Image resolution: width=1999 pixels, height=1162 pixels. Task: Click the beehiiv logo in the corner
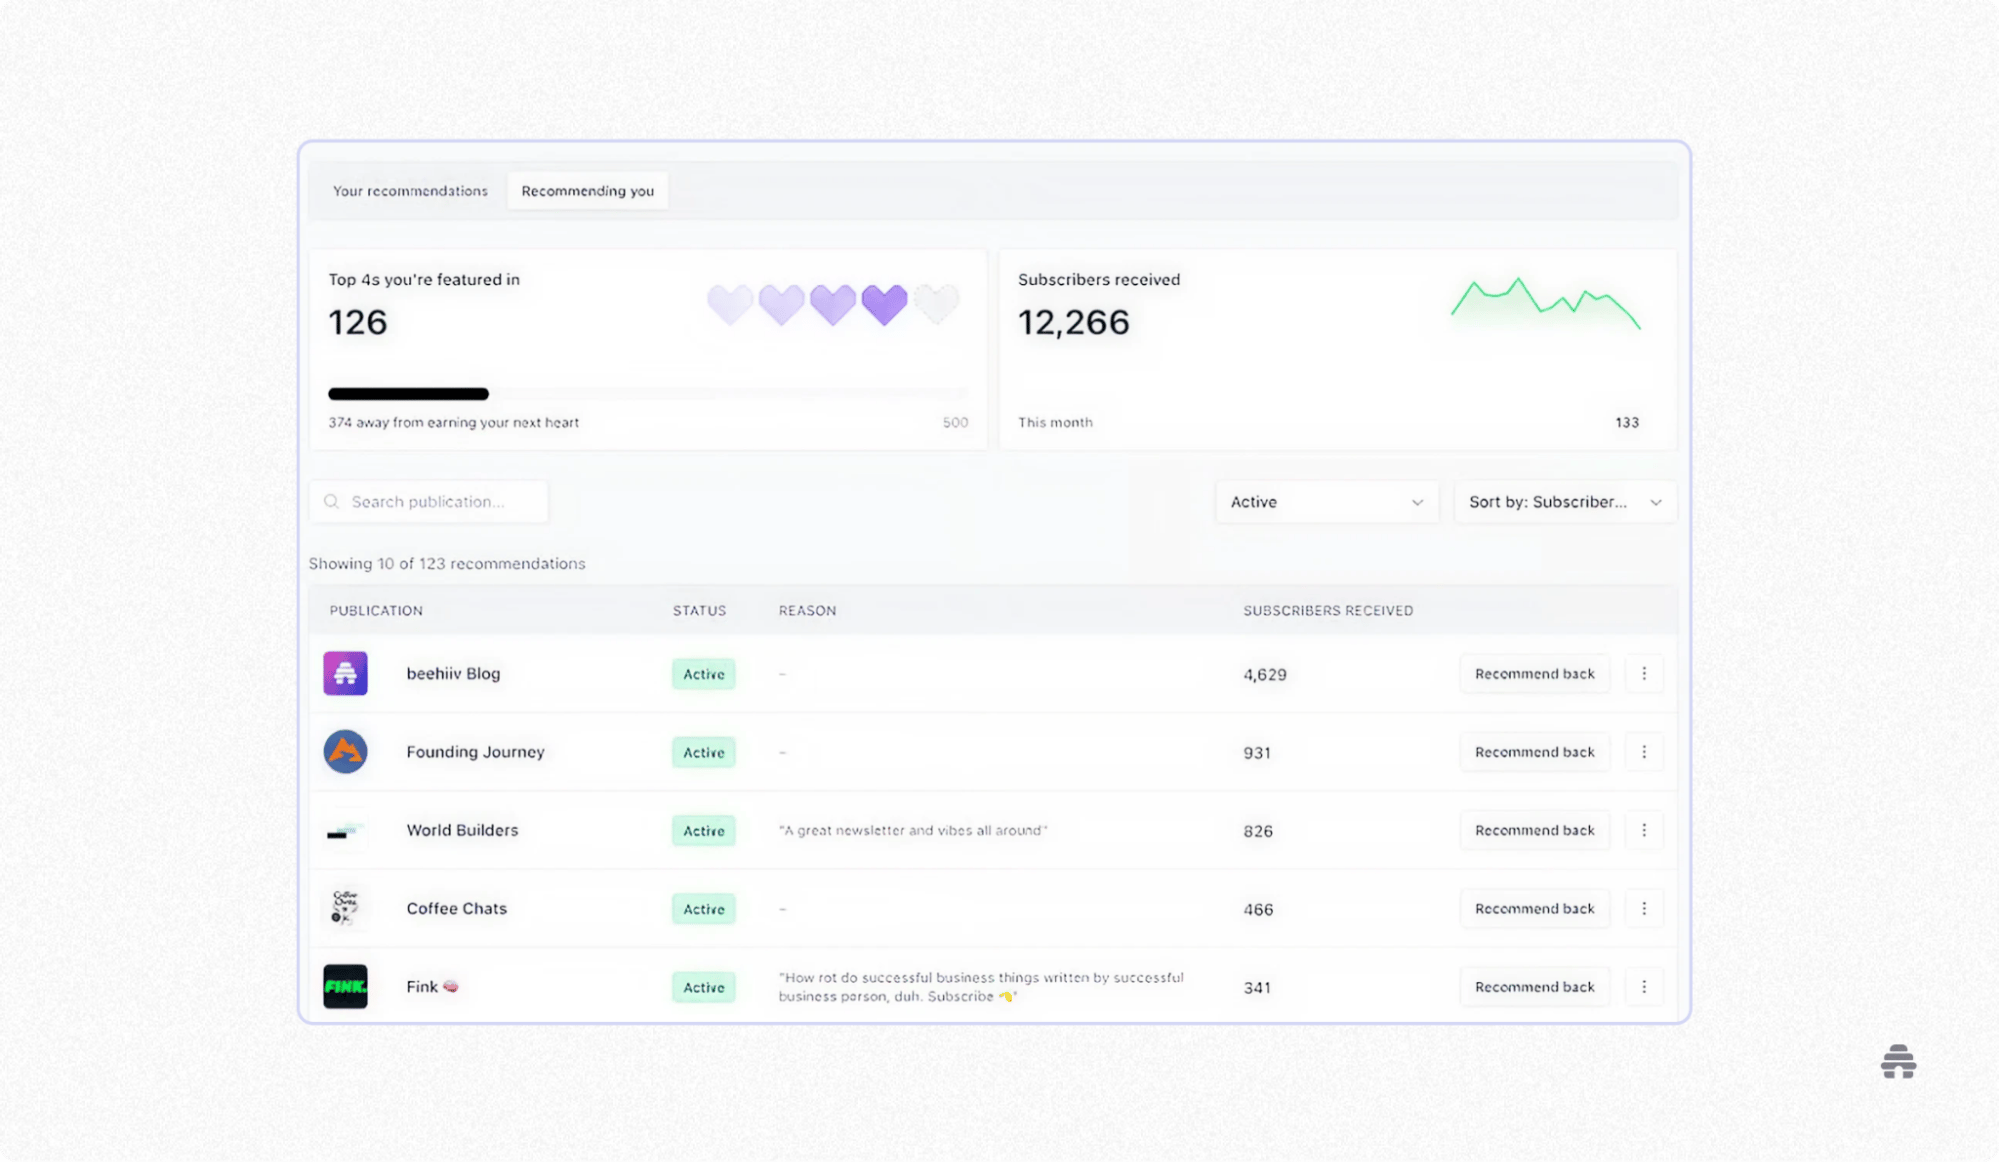point(1897,1062)
